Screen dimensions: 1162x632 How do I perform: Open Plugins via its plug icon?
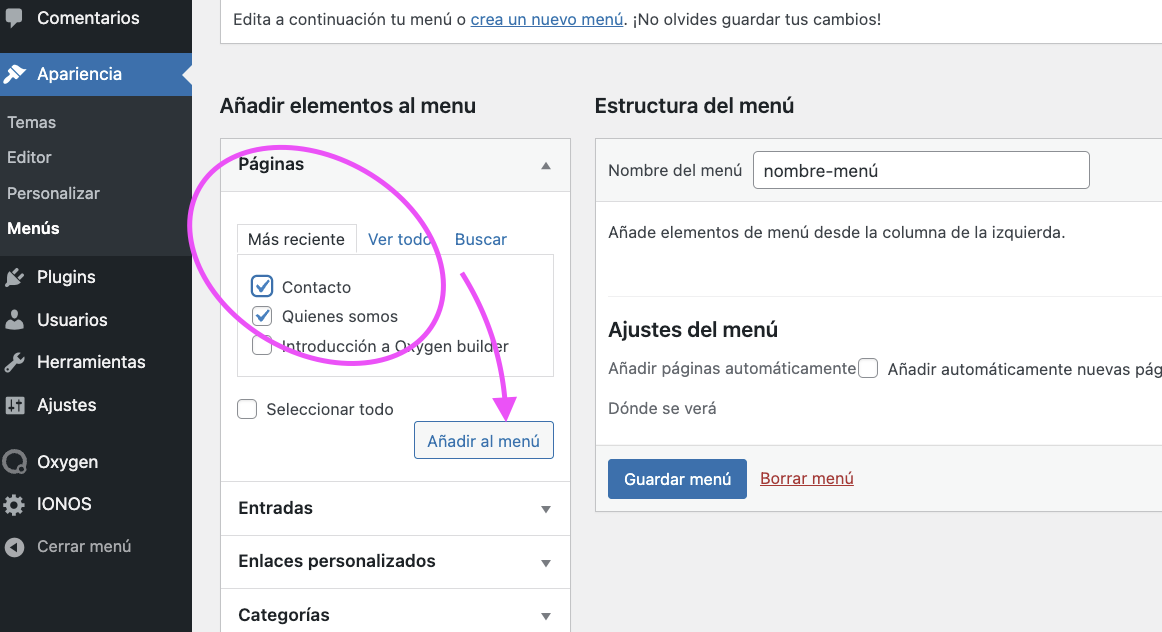[15, 277]
